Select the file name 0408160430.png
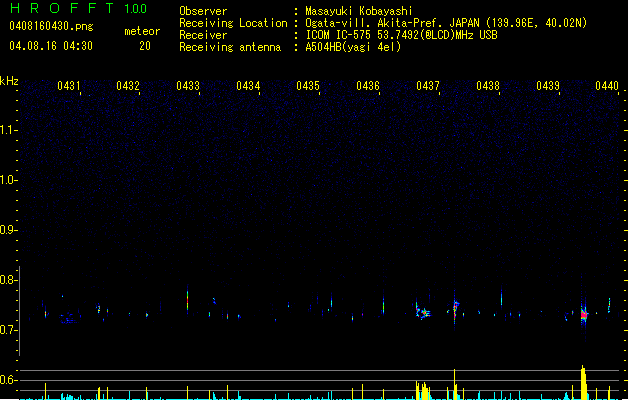 click(x=51, y=26)
